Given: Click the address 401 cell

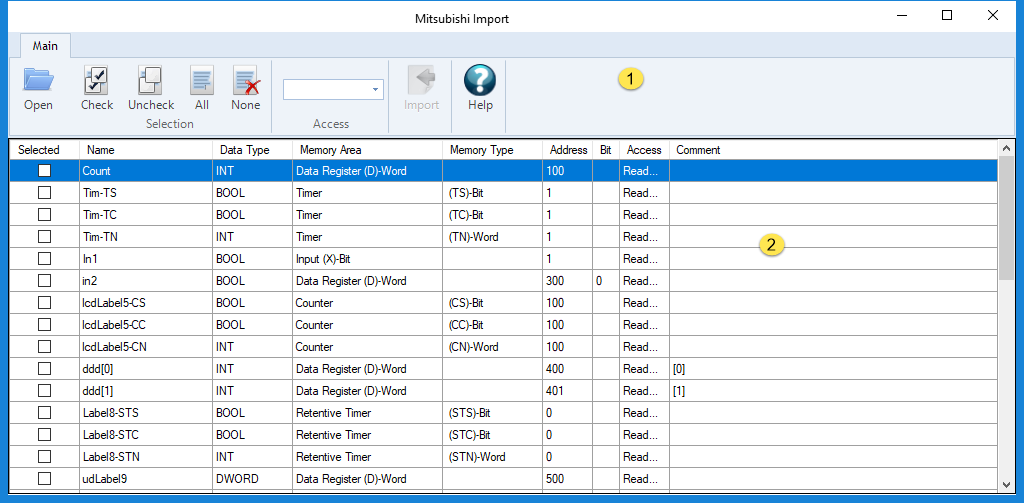Looking at the screenshot, I should click(x=568, y=391).
